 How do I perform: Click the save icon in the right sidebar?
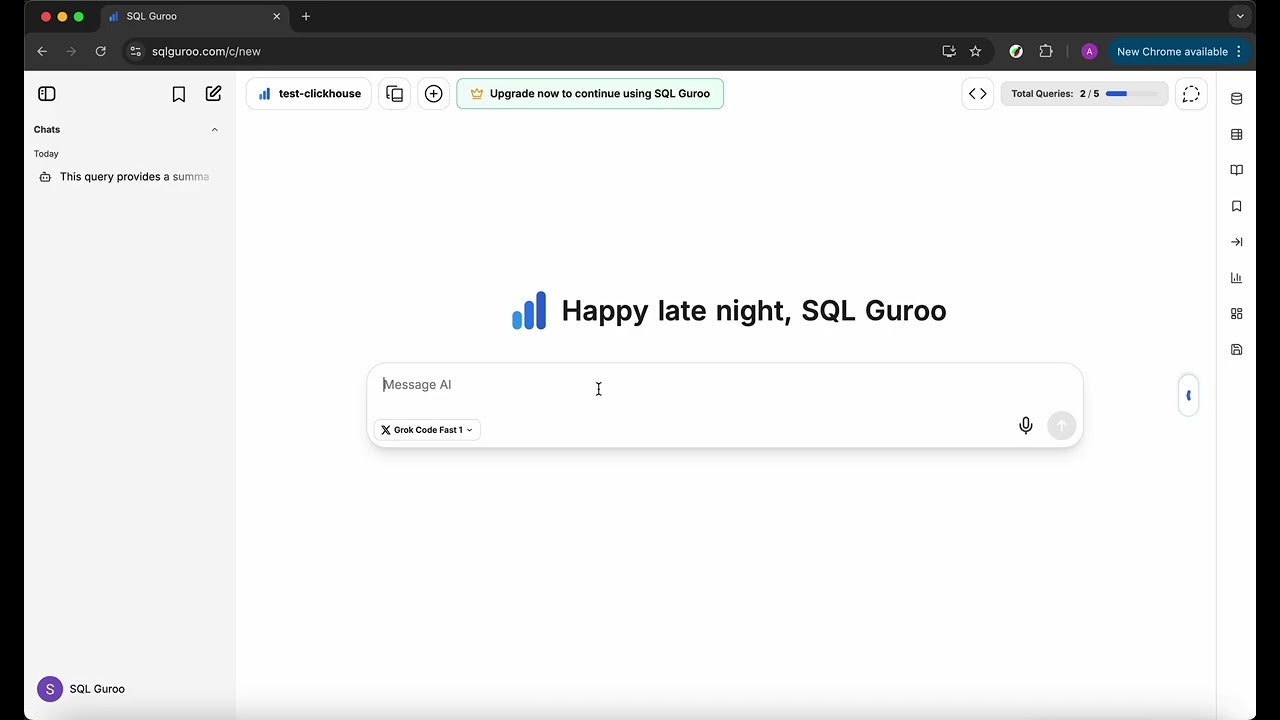point(1236,349)
